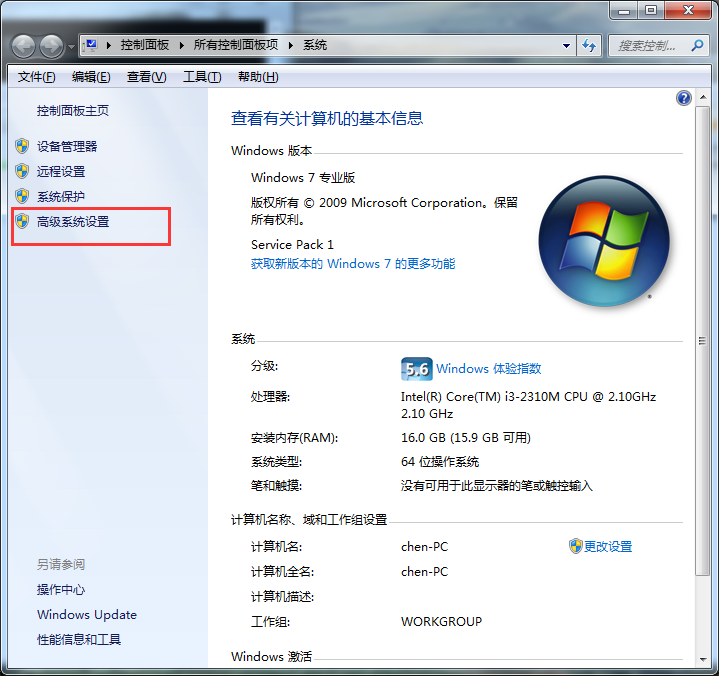Select the WORKGROUP value
This screenshot has width=719, height=676.
(441, 621)
